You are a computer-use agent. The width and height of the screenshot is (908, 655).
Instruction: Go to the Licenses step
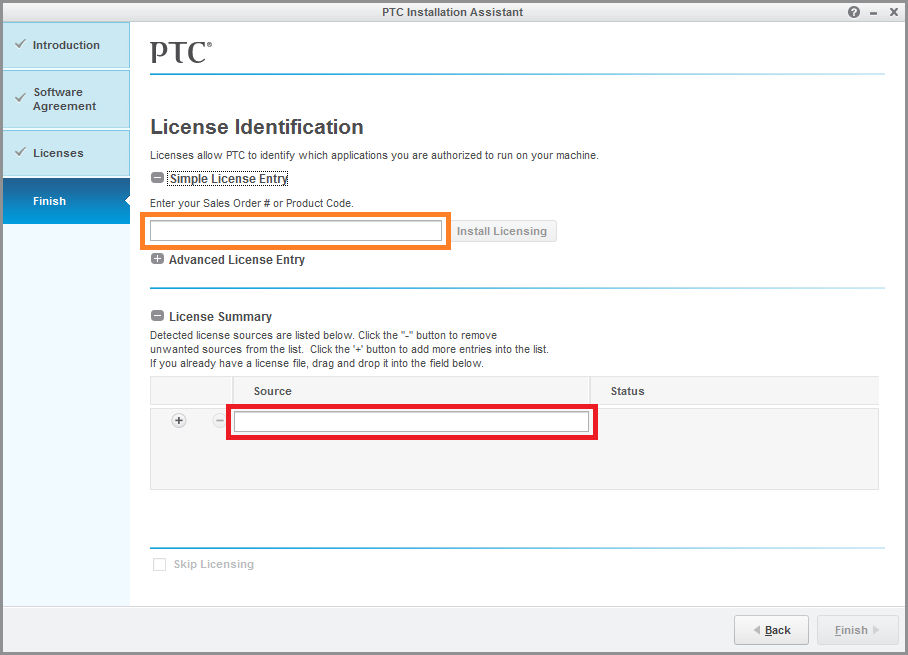tap(66, 153)
